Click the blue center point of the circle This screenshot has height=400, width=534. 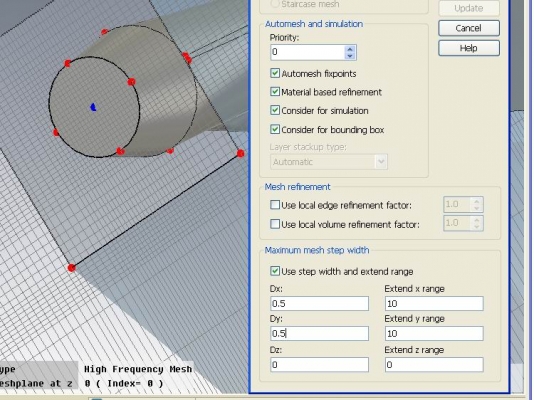93,107
